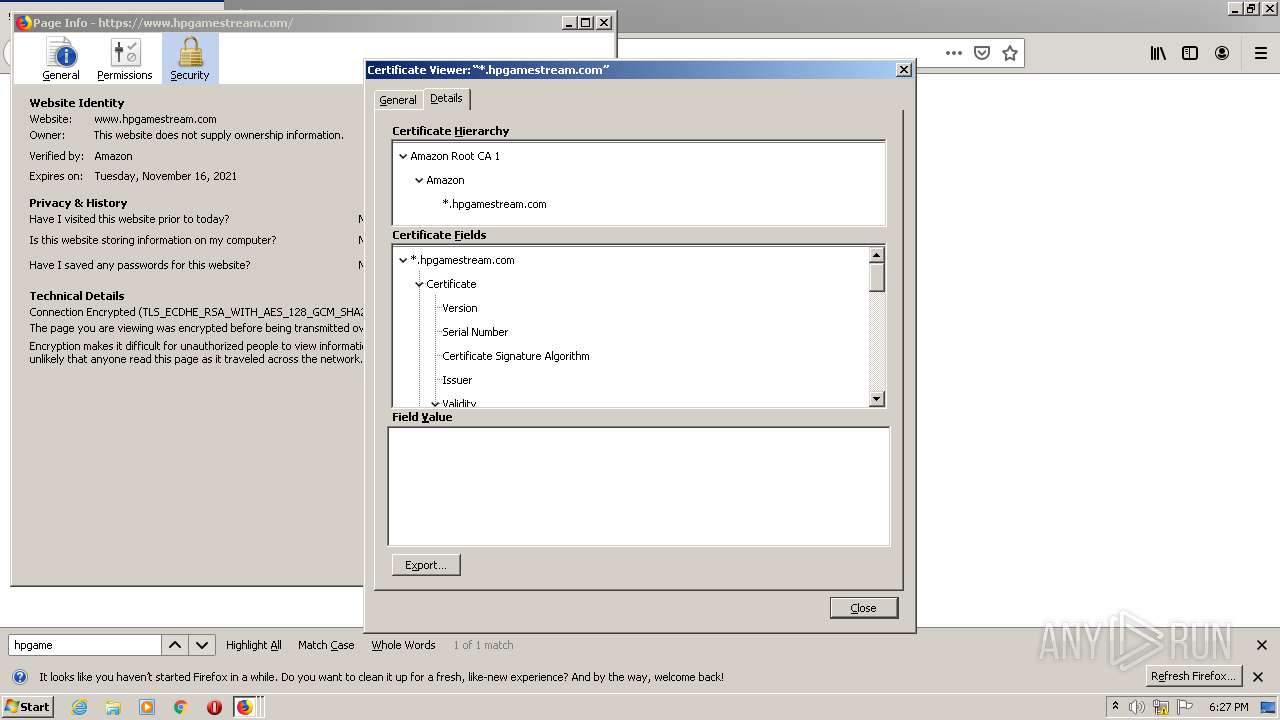The height and width of the screenshot is (720, 1280).
Task: Open the Permissions section in Page Info
Action: (x=125, y=59)
